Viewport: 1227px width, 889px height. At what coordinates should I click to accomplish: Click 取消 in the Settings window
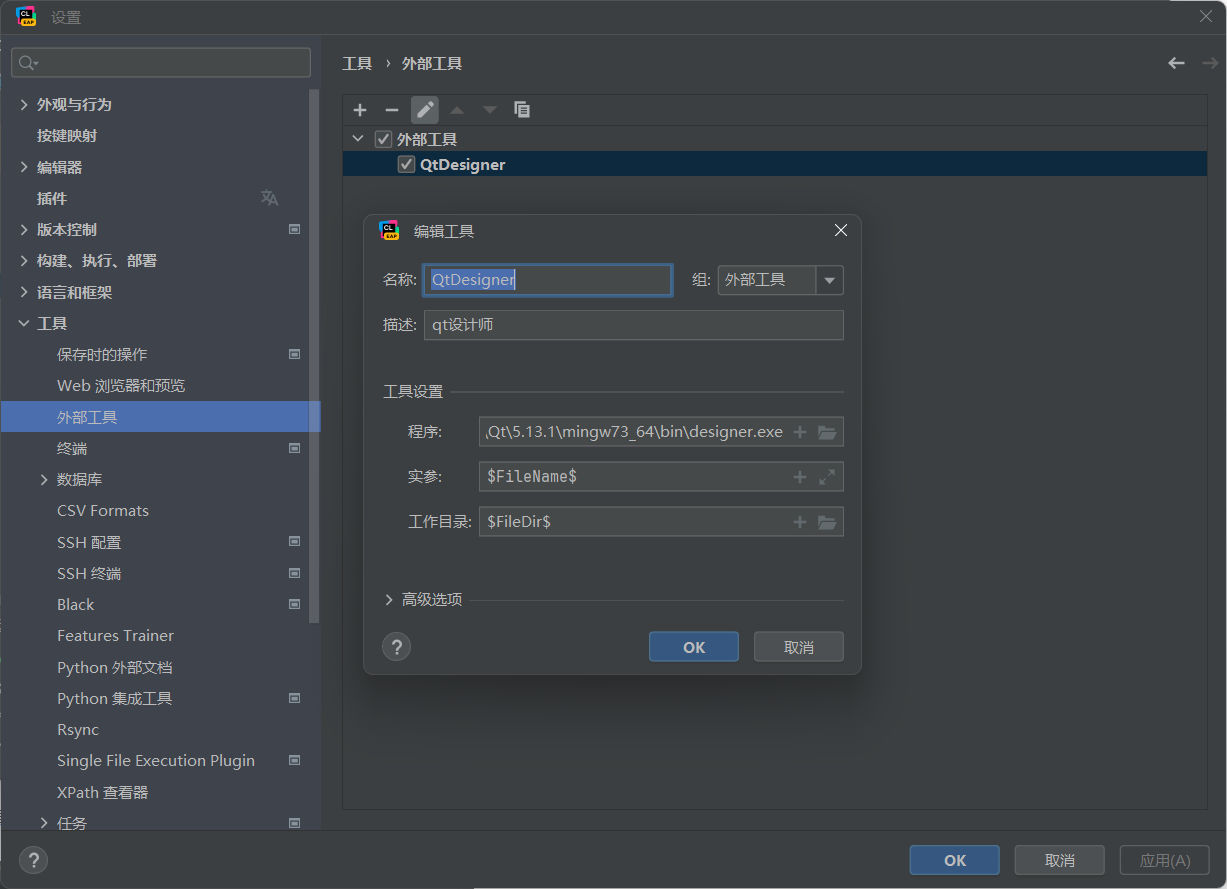1060,860
